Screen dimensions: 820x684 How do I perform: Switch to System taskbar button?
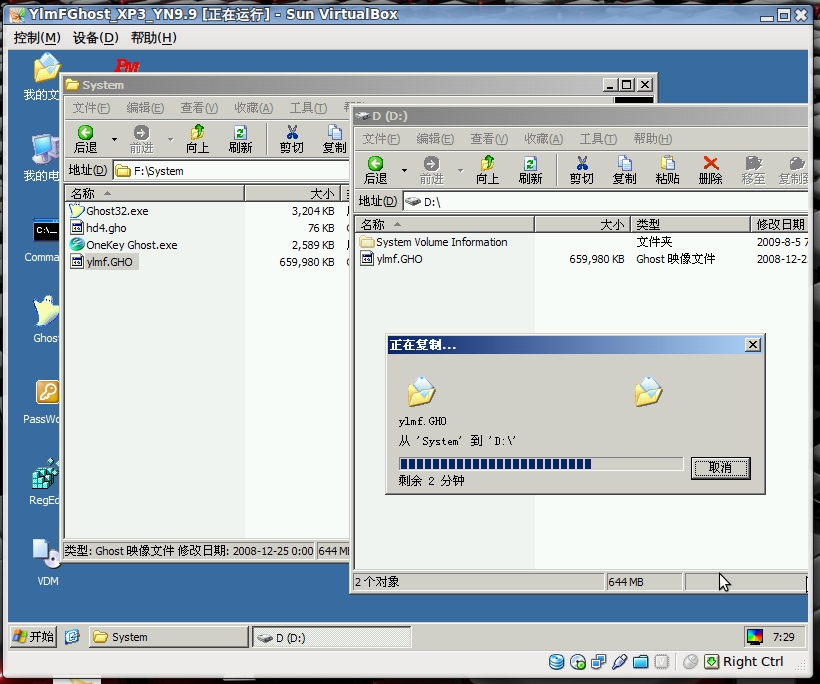coord(168,637)
